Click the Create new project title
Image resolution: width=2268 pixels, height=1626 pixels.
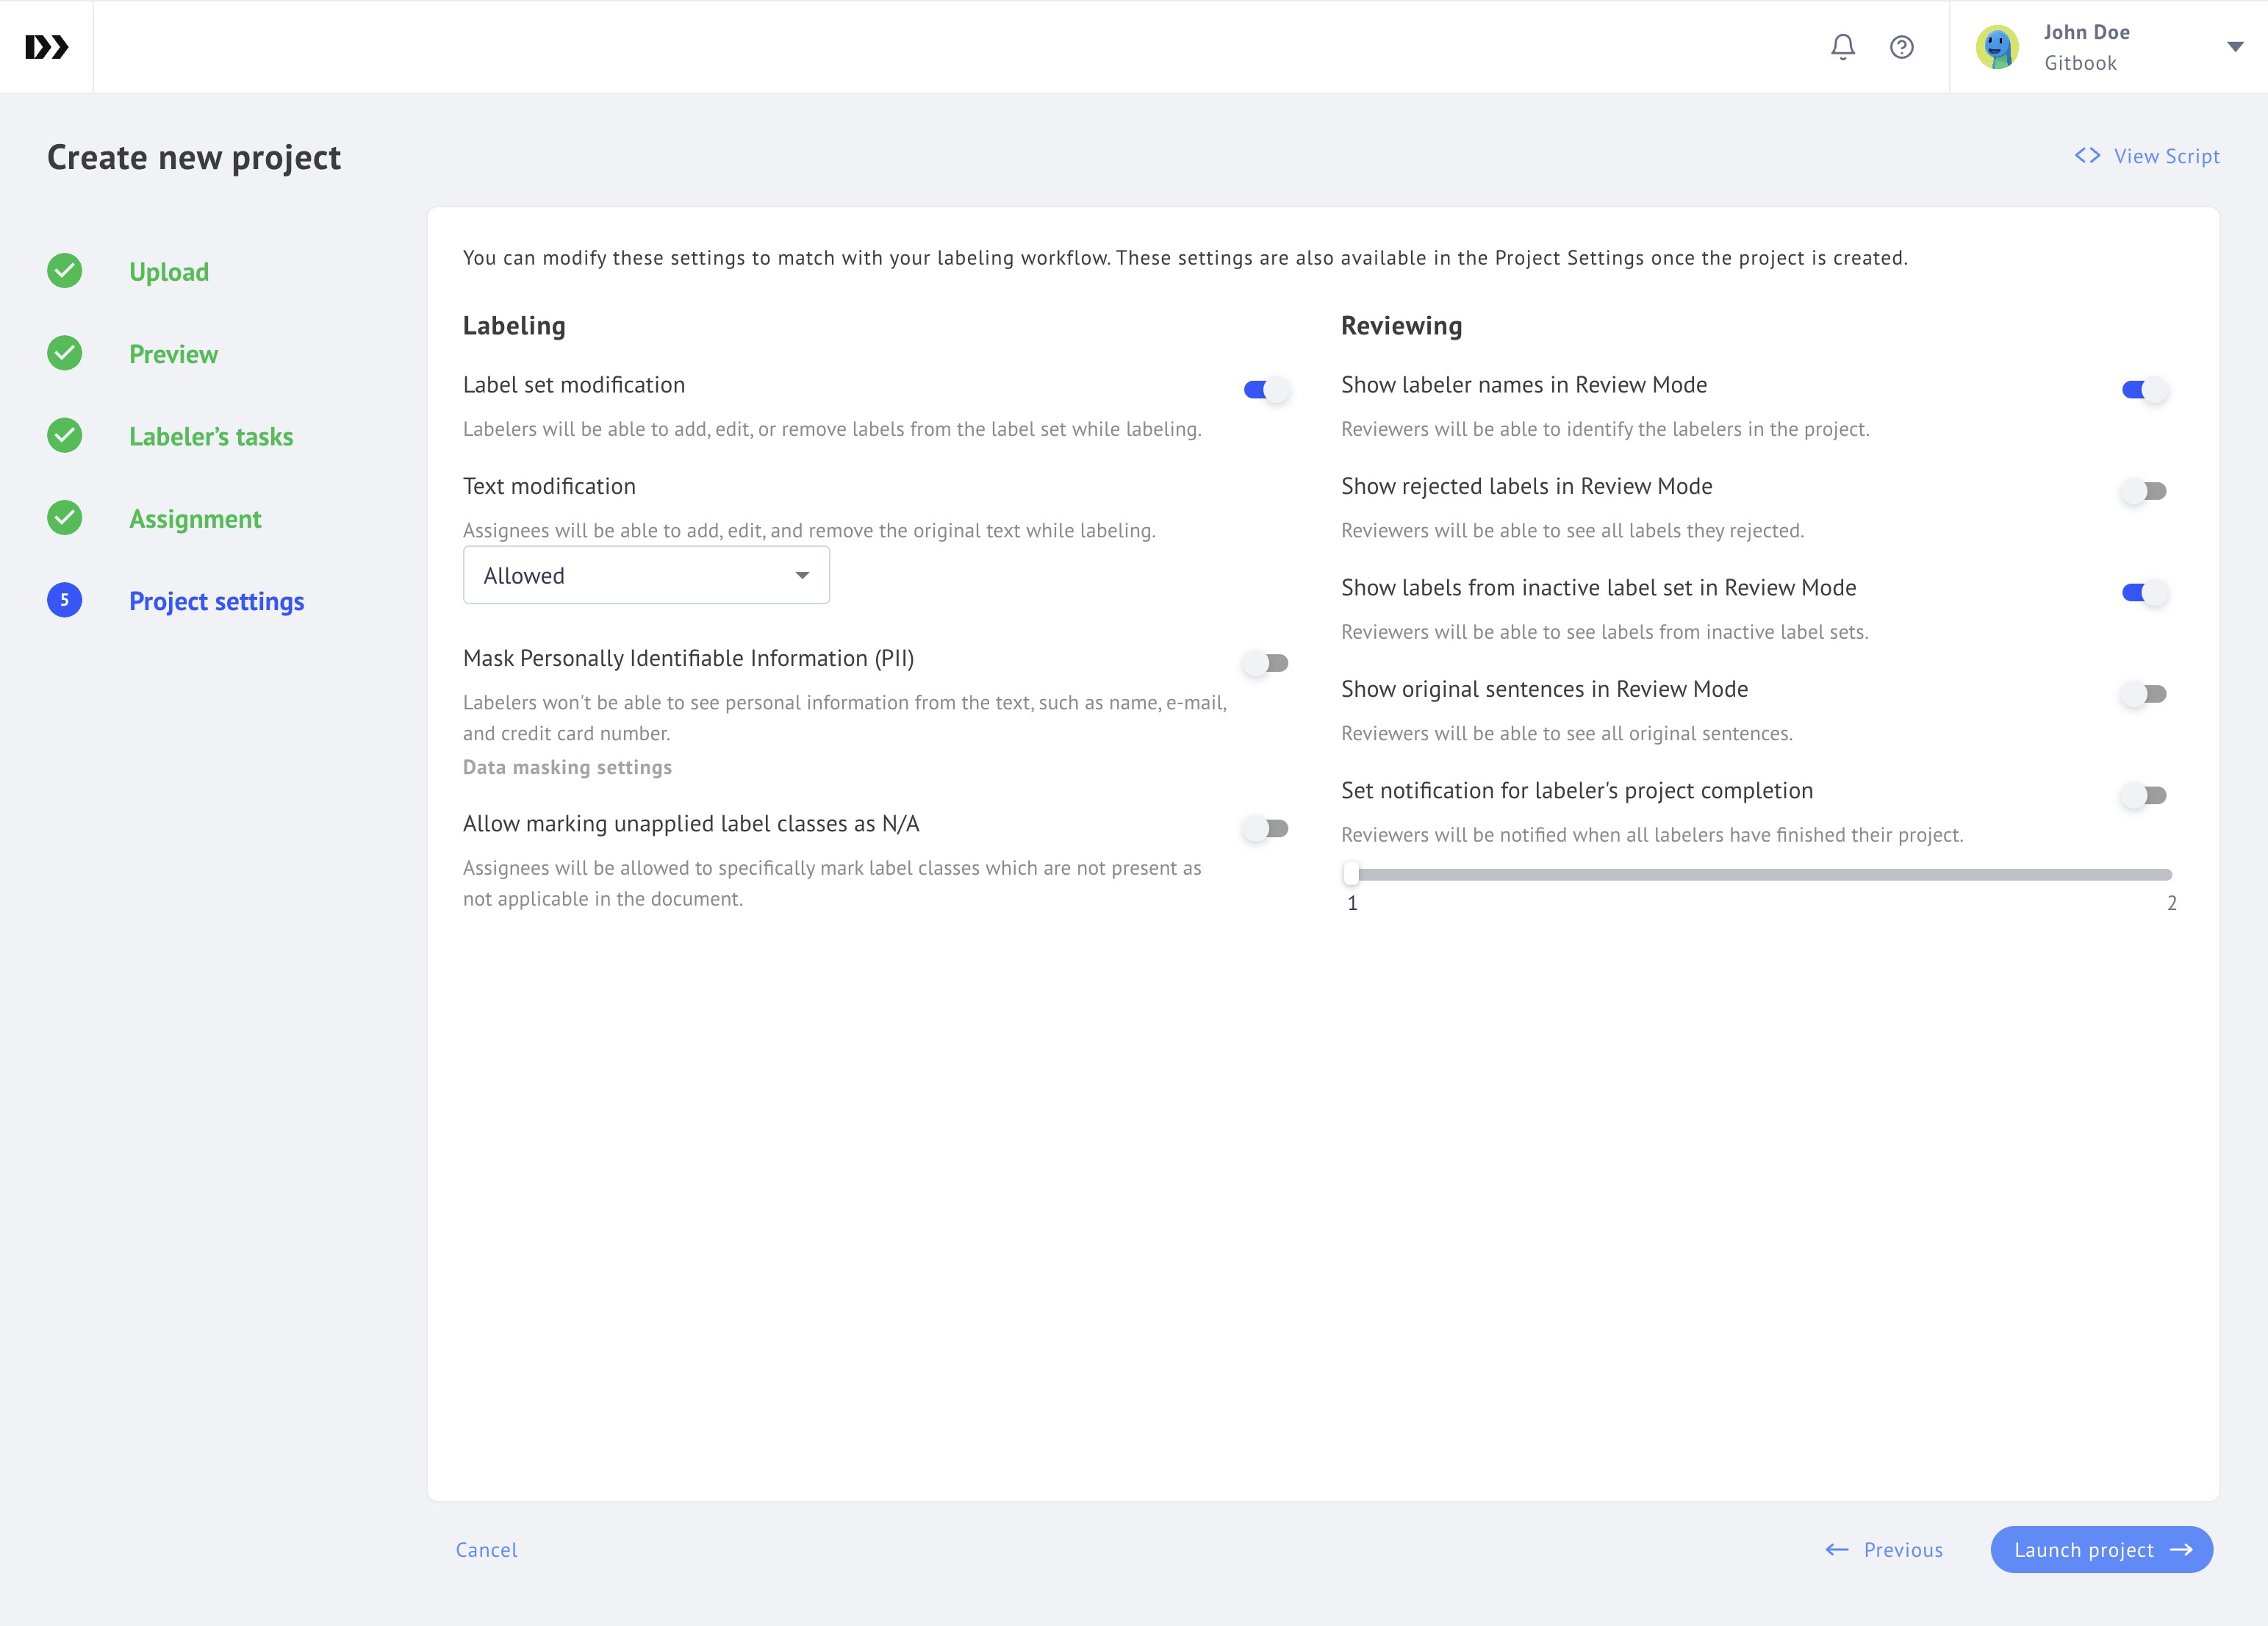point(194,157)
